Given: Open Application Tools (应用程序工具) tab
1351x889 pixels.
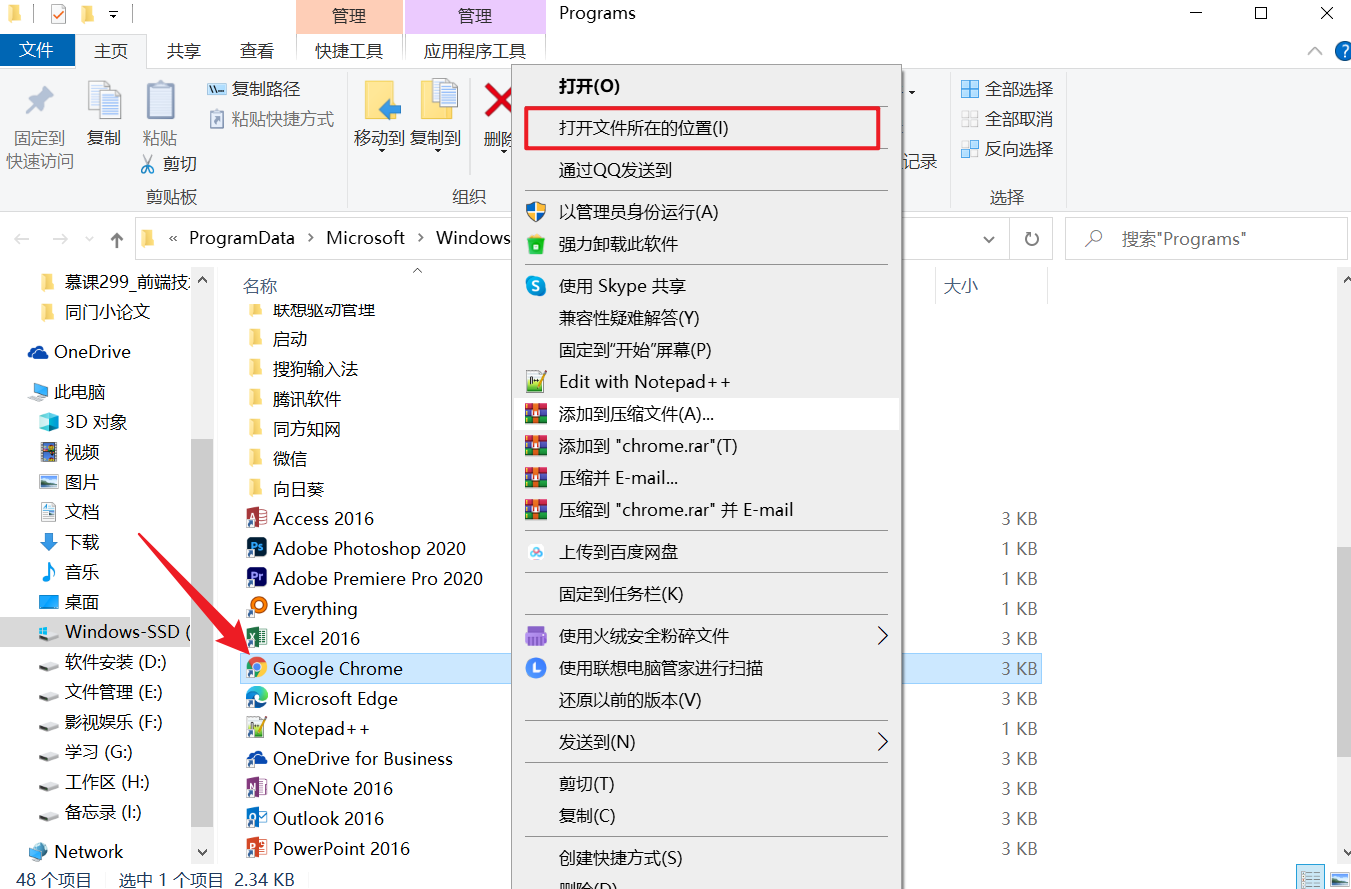Looking at the screenshot, I should point(475,51).
